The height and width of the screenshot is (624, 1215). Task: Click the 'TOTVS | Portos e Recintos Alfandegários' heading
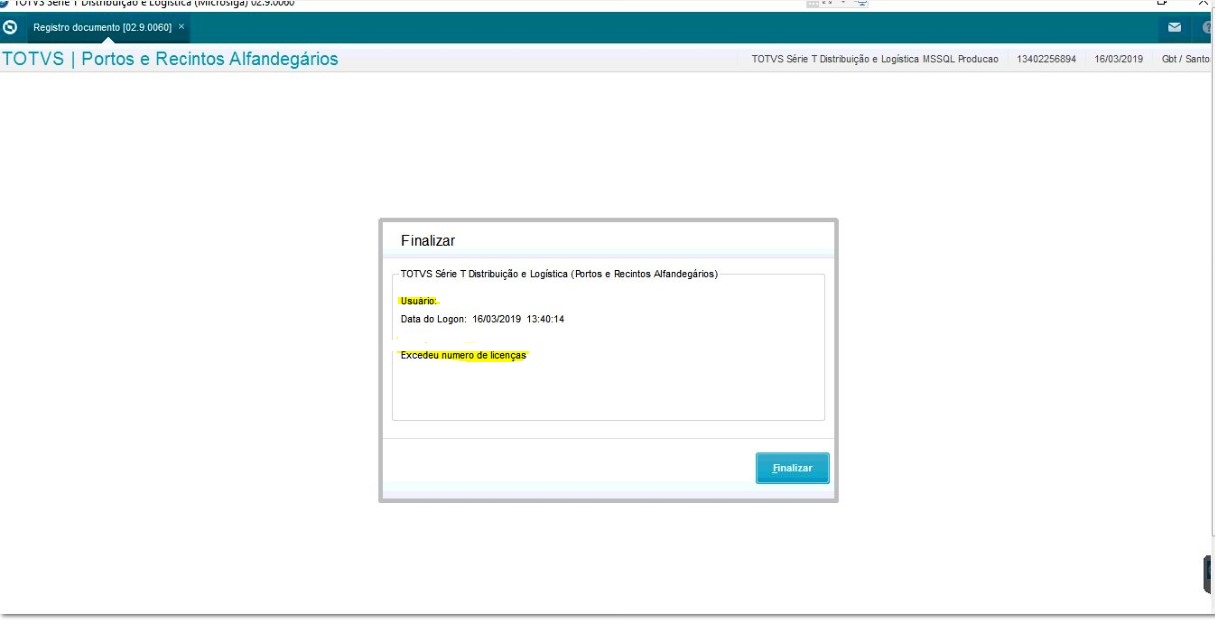click(x=170, y=59)
